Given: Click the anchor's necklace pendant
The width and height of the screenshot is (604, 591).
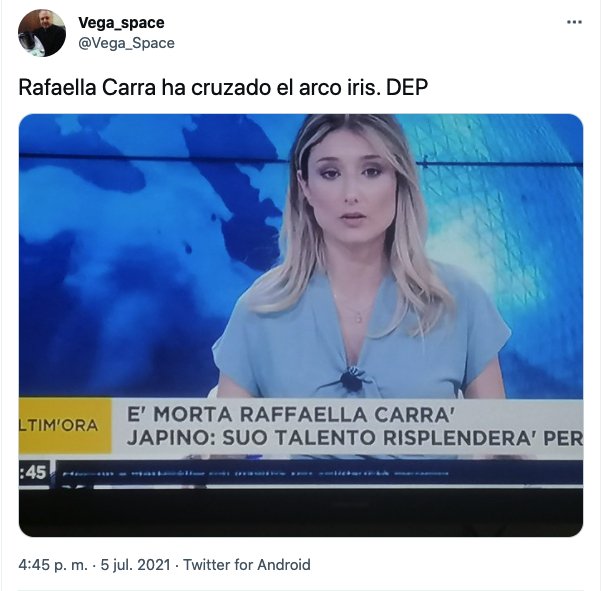Looking at the screenshot, I should tap(358, 318).
